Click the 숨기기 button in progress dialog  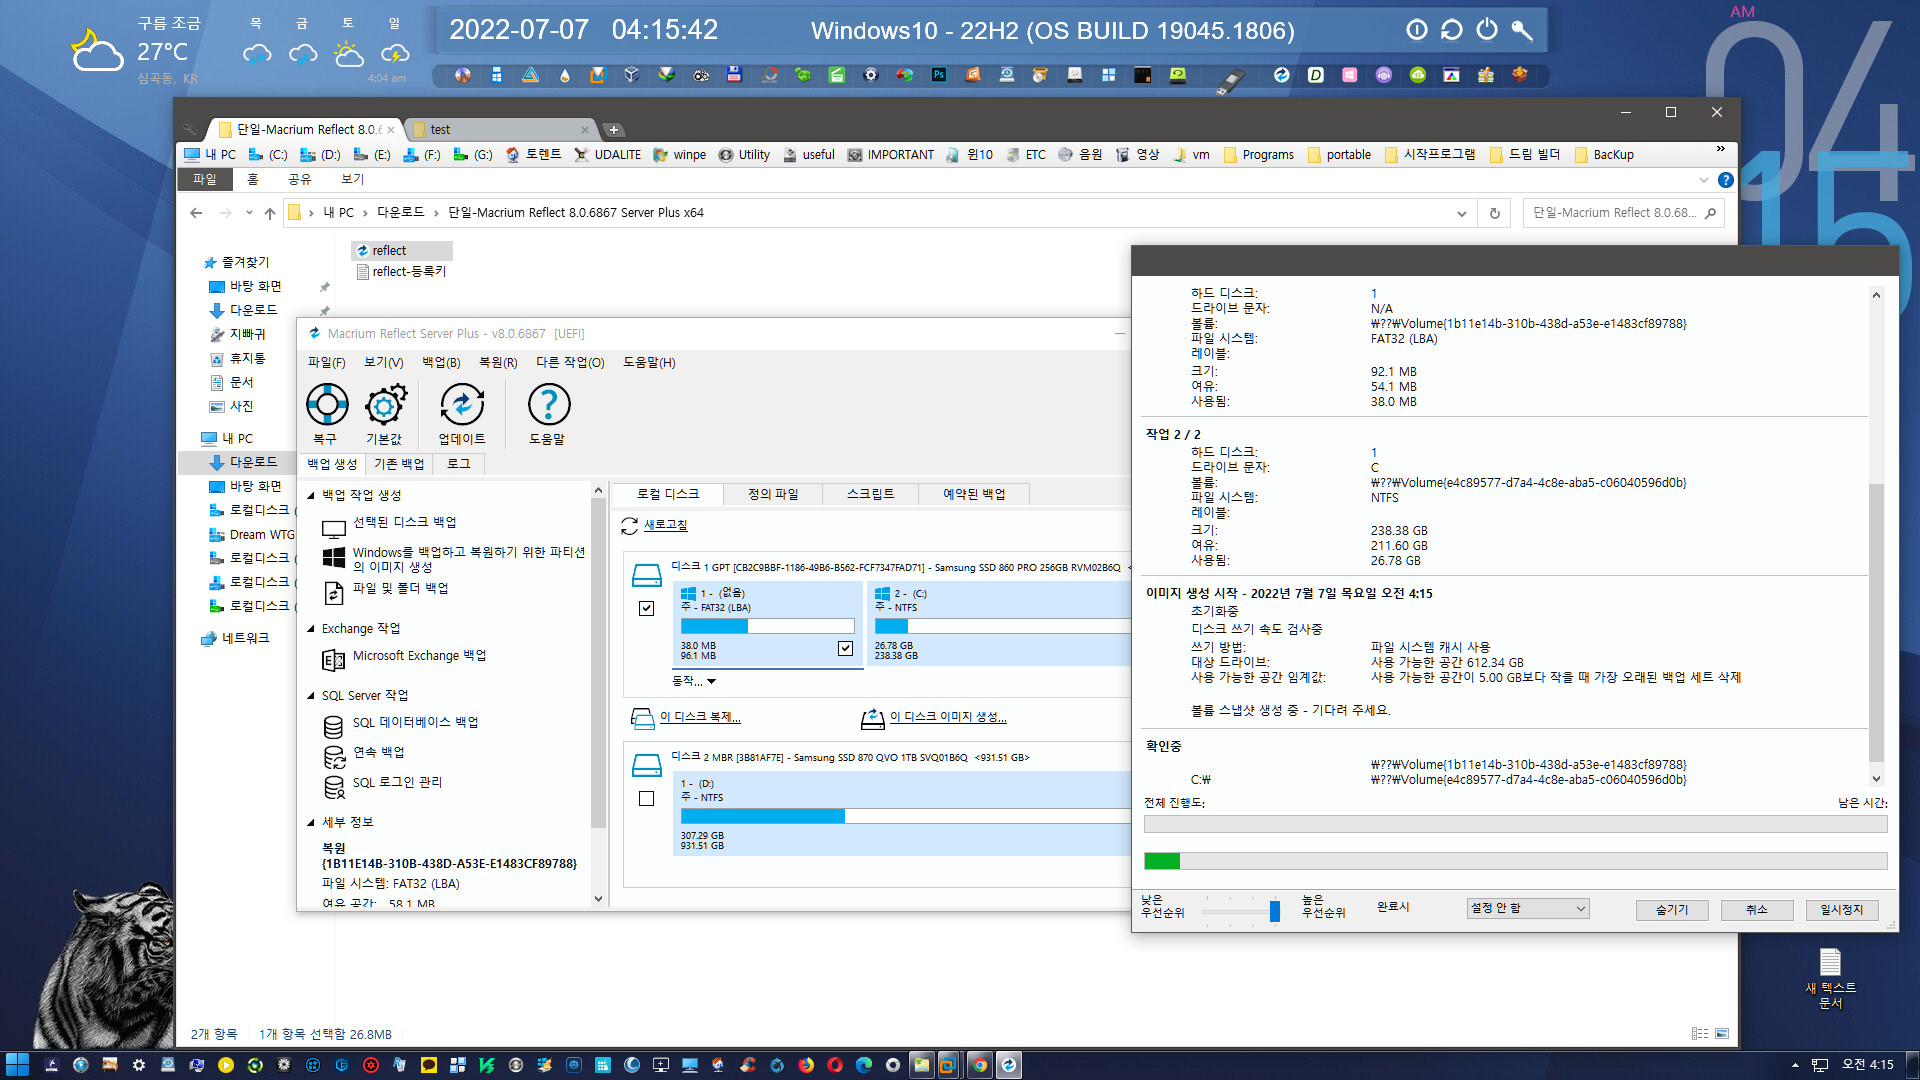[x=1672, y=910]
